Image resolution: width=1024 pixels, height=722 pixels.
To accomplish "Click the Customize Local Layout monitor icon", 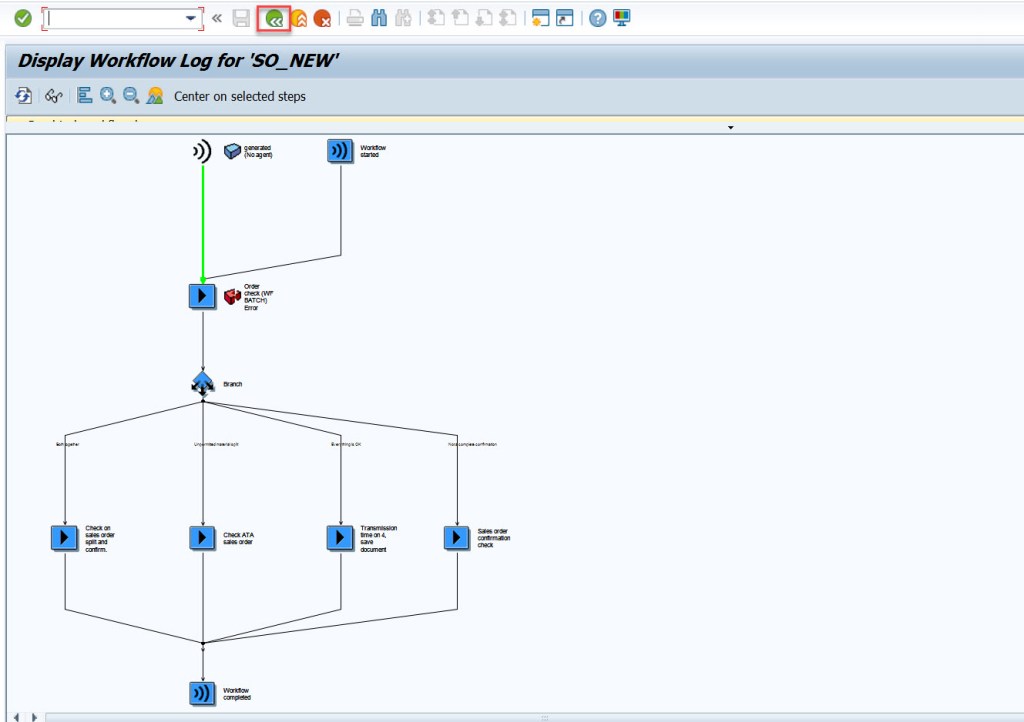I will 620,16.
